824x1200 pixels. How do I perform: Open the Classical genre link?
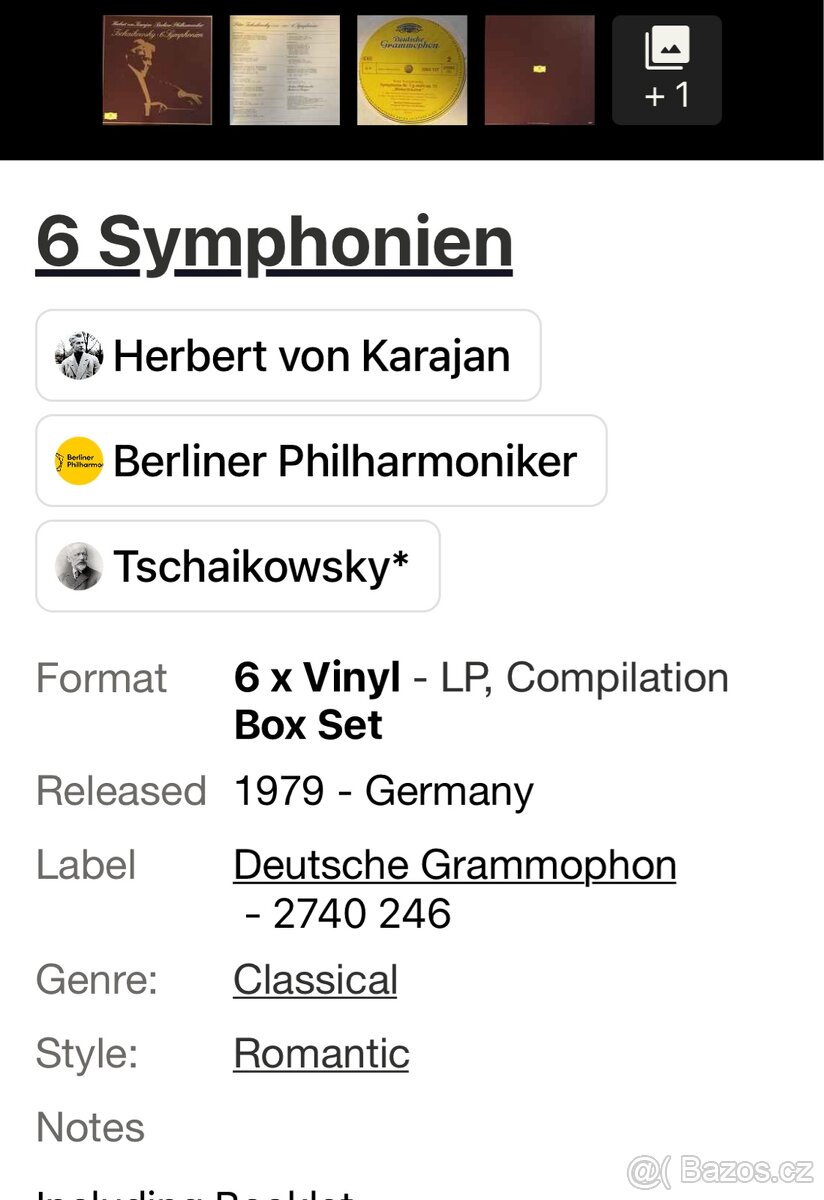315,980
